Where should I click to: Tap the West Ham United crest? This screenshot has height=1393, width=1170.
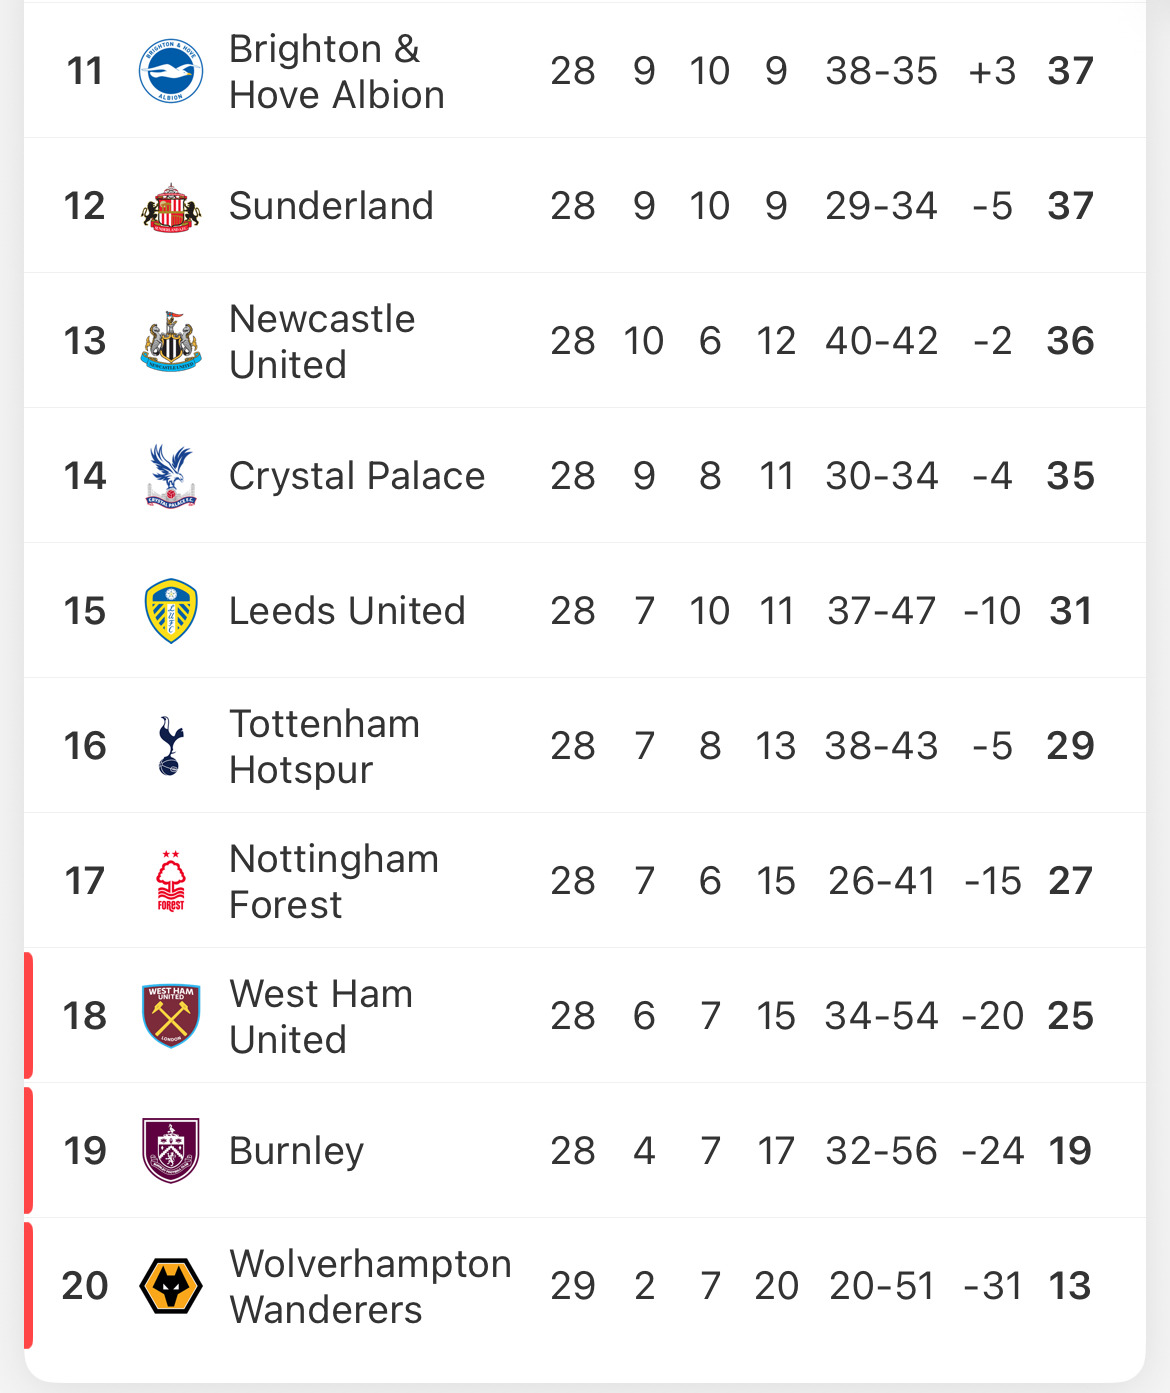[x=171, y=1016]
